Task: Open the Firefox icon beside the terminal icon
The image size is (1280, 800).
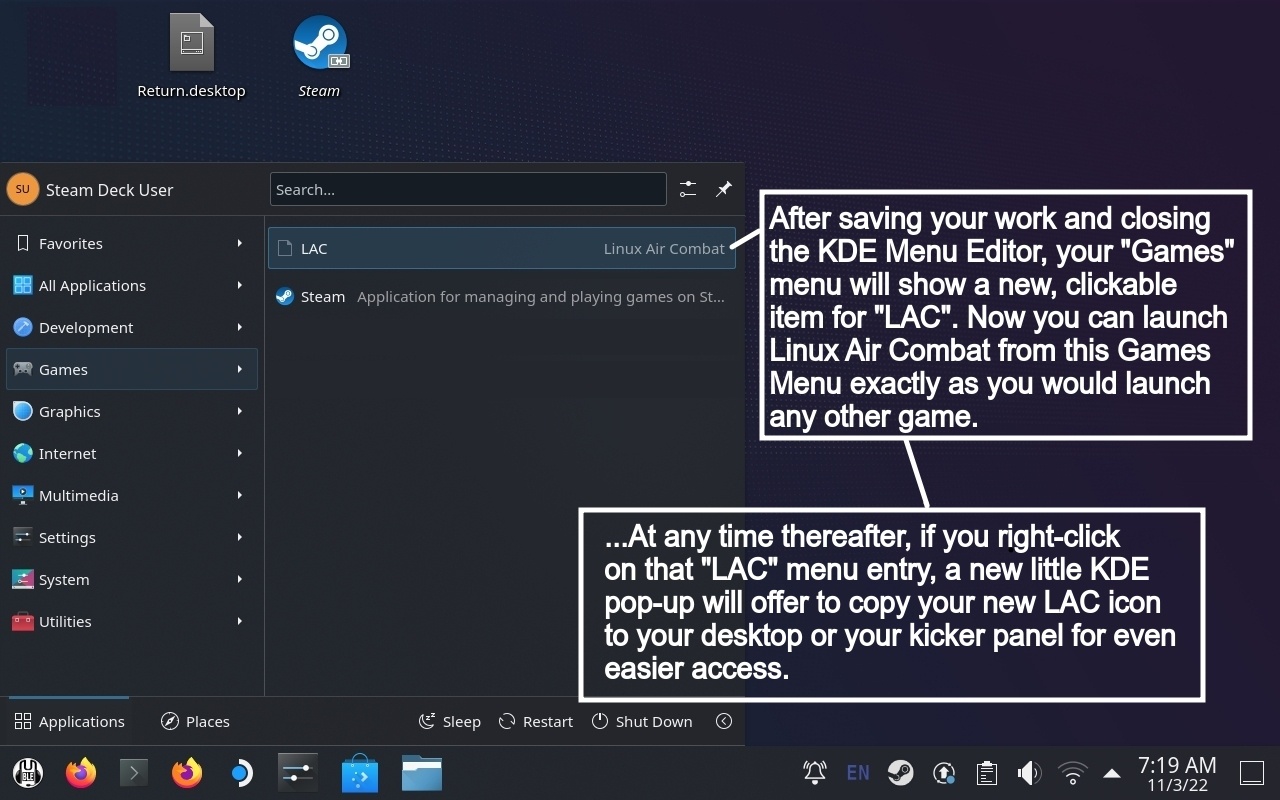Action: (187, 773)
